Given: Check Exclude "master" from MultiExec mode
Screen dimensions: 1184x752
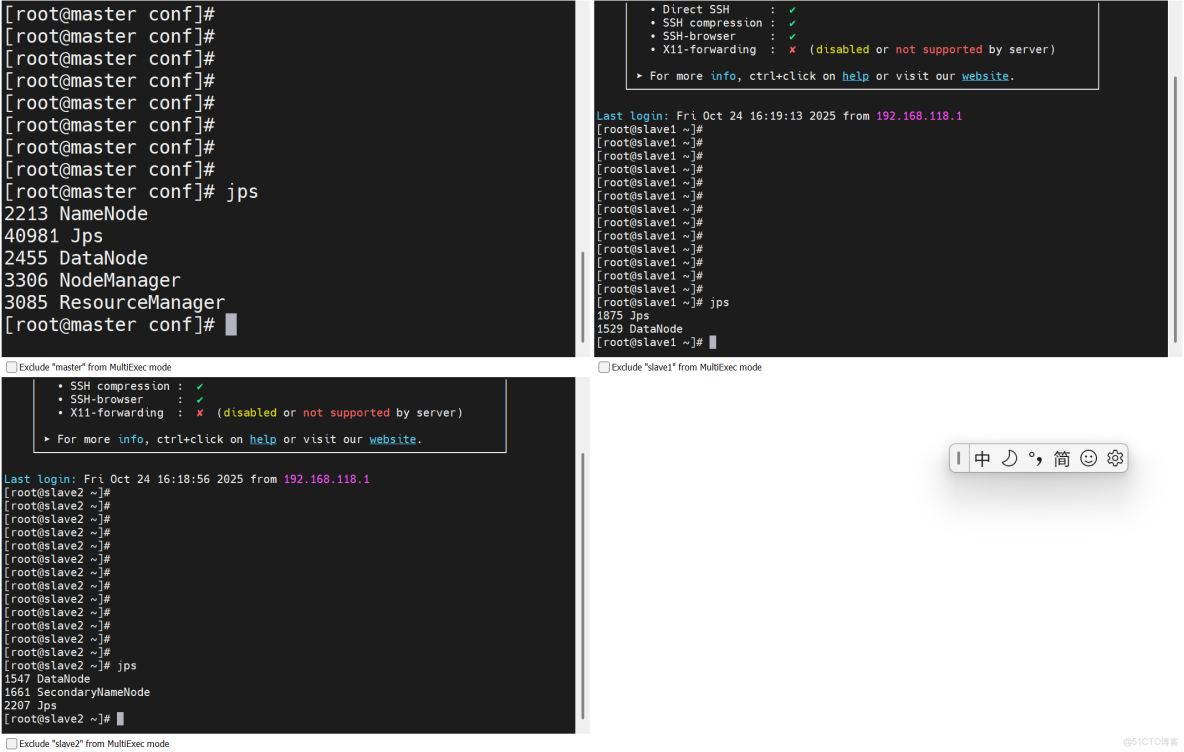Looking at the screenshot, I should [x=11, y=367].
